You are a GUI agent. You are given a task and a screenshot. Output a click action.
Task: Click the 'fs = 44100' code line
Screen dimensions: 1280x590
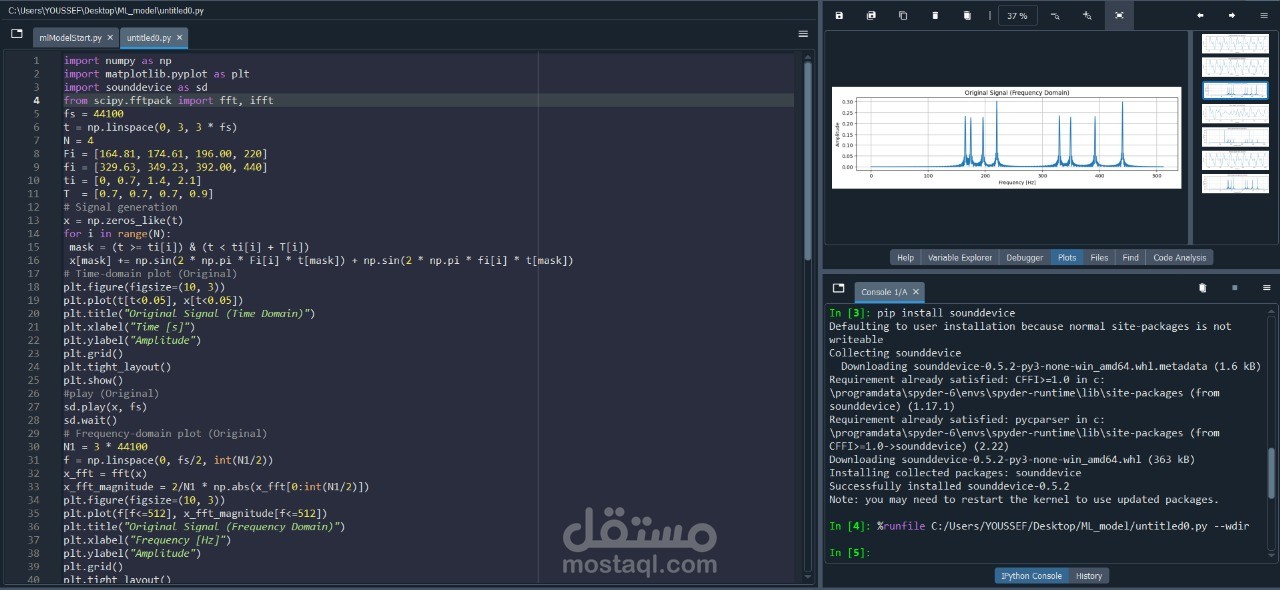pos(94,114)
